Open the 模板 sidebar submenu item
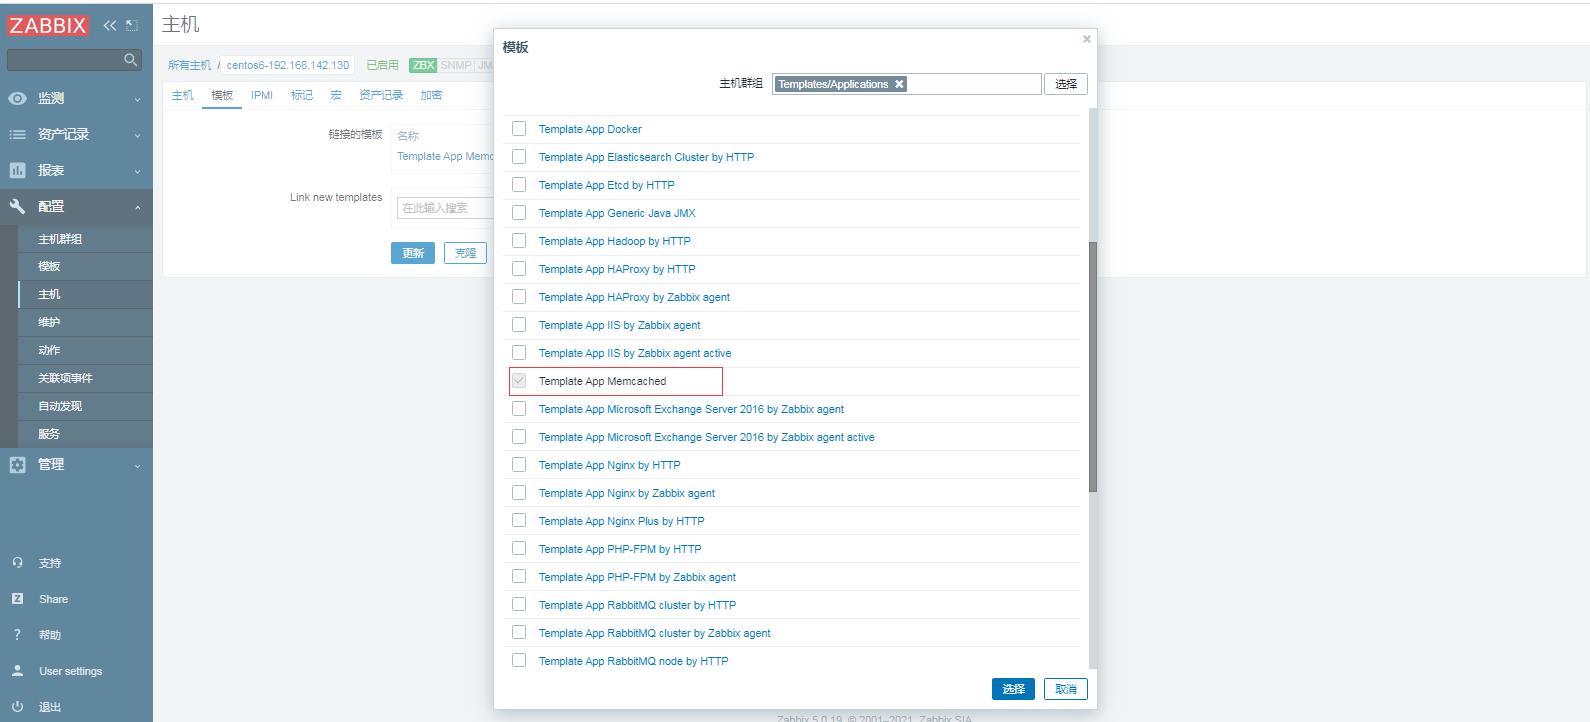The height and width of the screenshot is (722, 1590). click(49, 266)
